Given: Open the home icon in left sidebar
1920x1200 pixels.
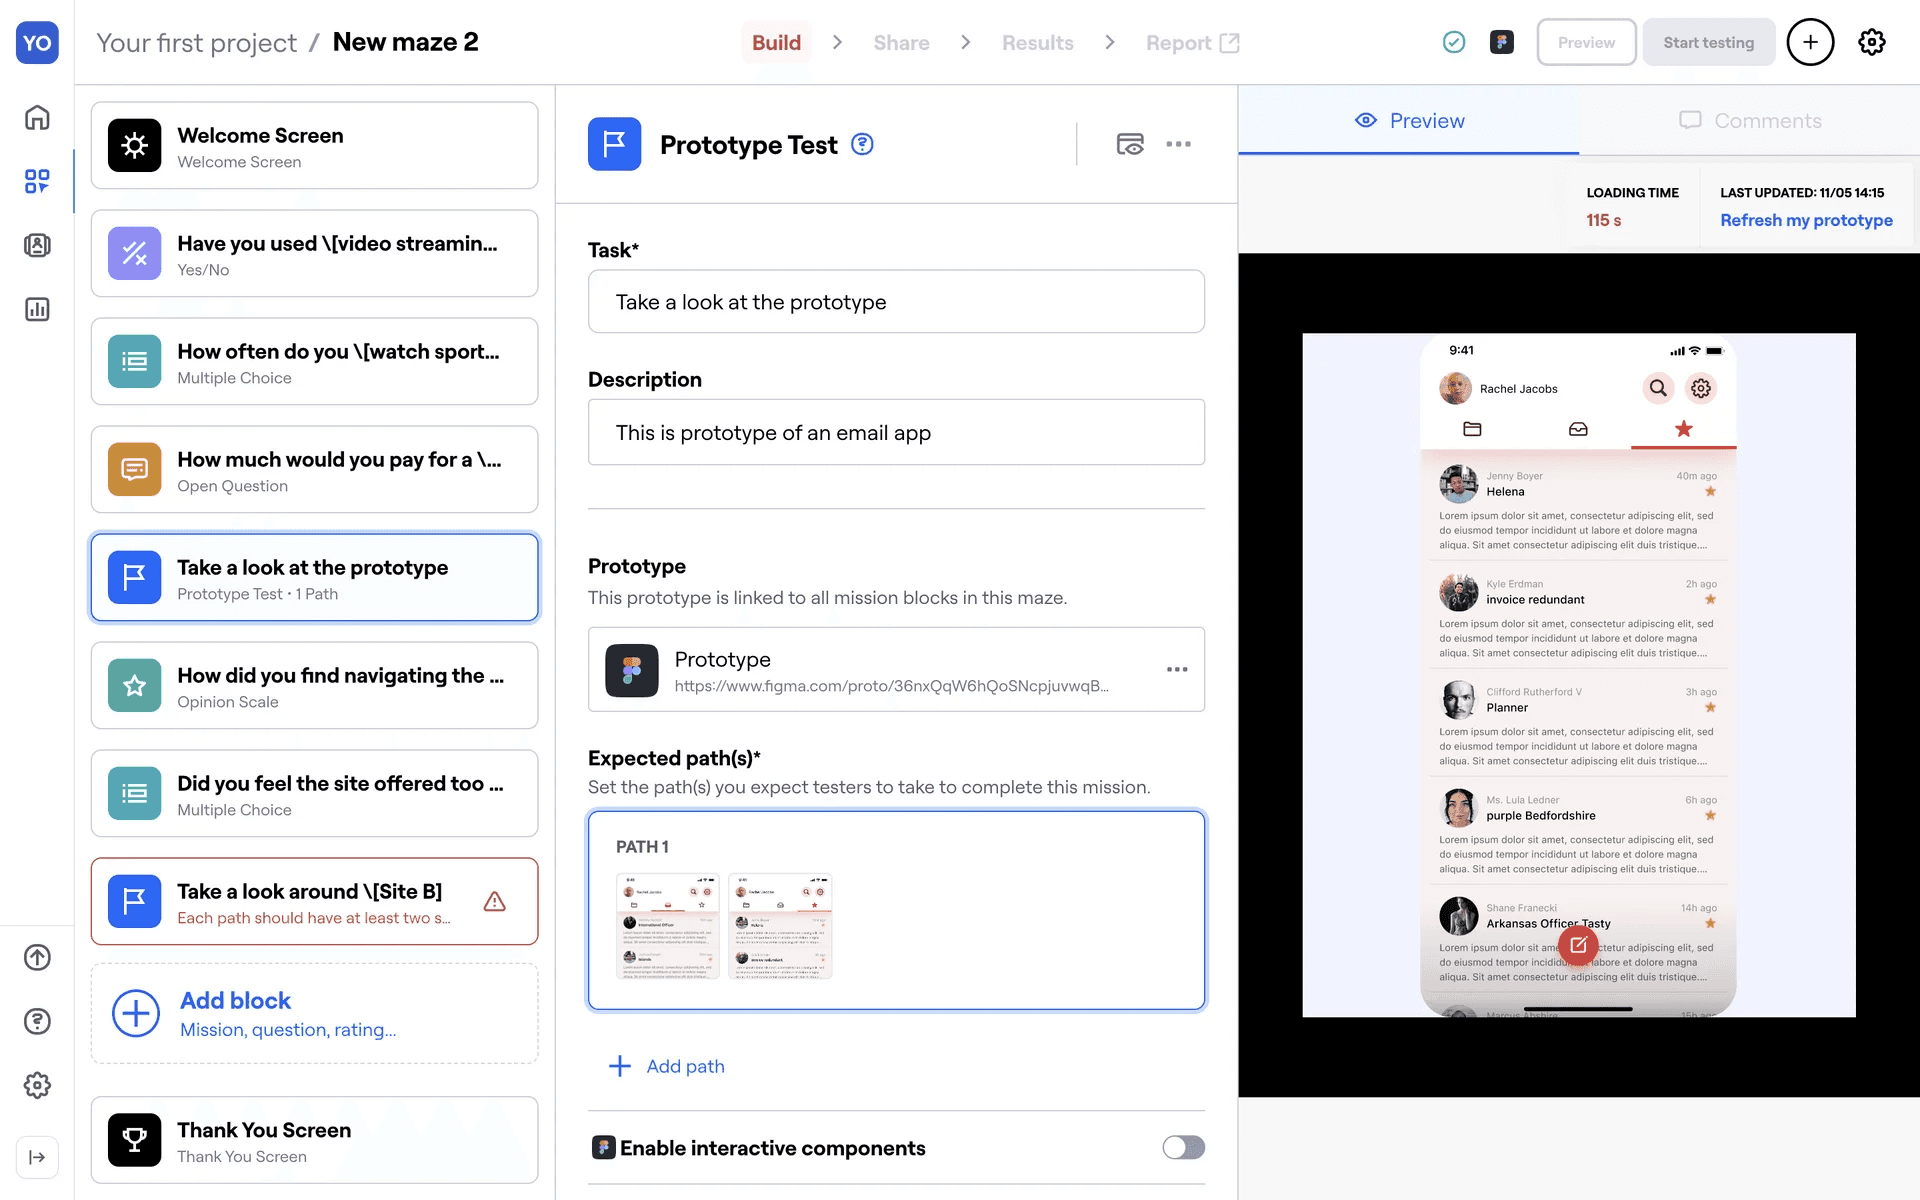Looking at the screenshot, I should (x=37, y=118).
